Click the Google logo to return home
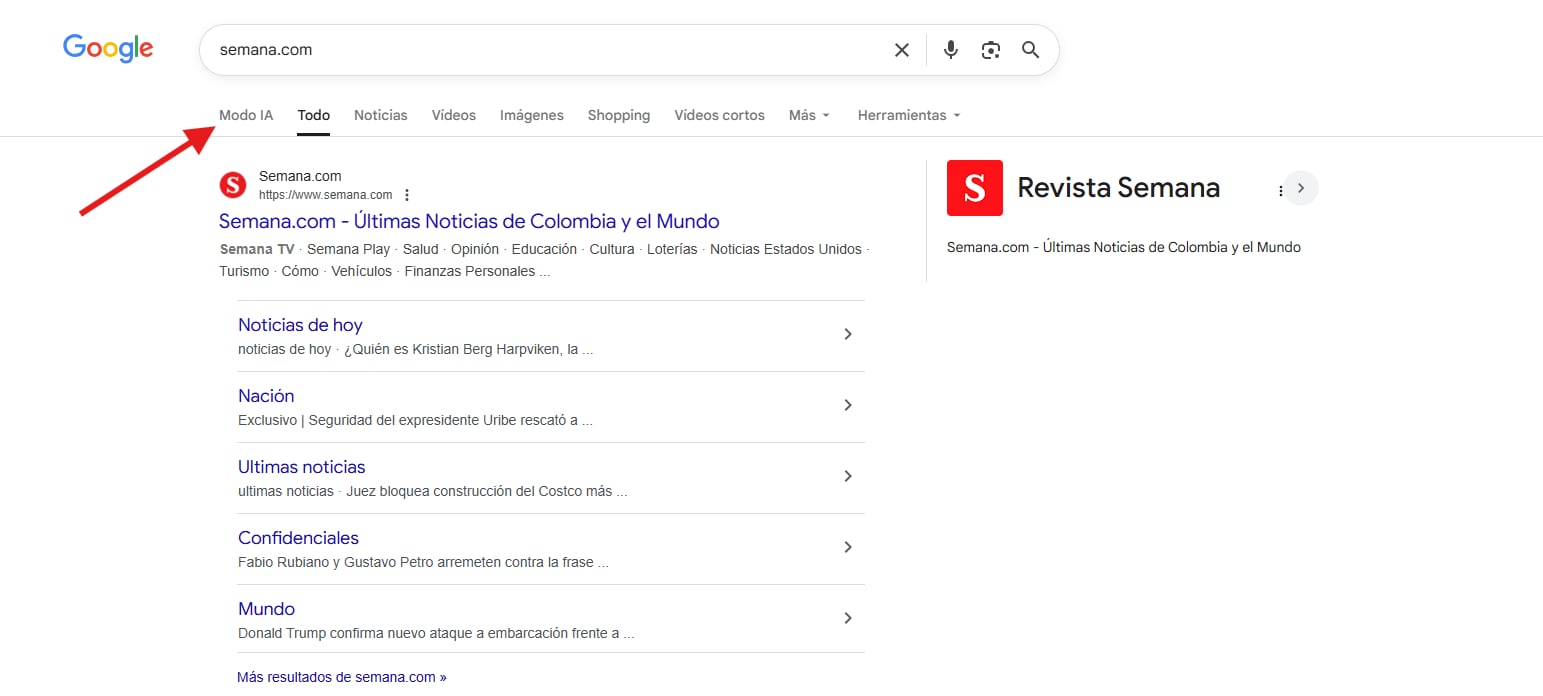The image size is (1543, 696). click(x=107, y=47)
